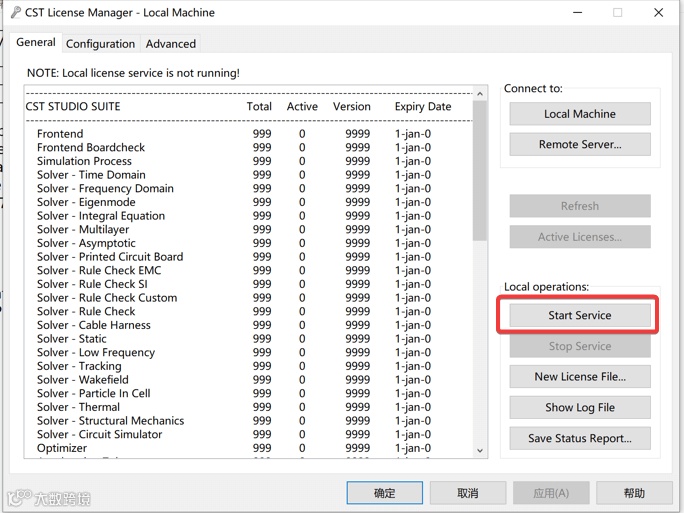
Task: Click the 'service is not running' note
Action: coord(133,73)
